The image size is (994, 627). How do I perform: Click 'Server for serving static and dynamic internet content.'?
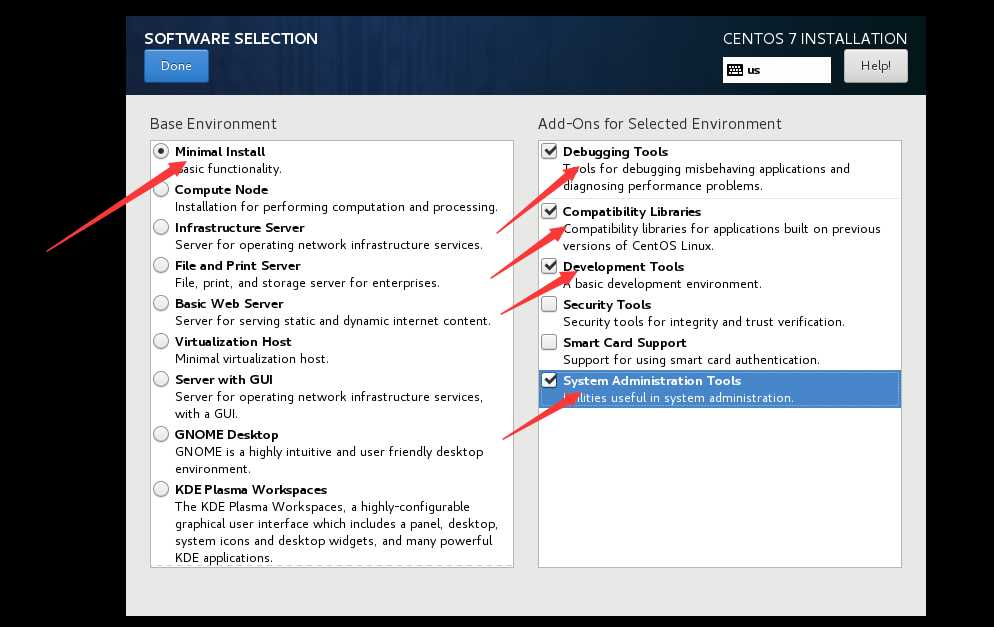pyautogui.click(x=333, y=321)
